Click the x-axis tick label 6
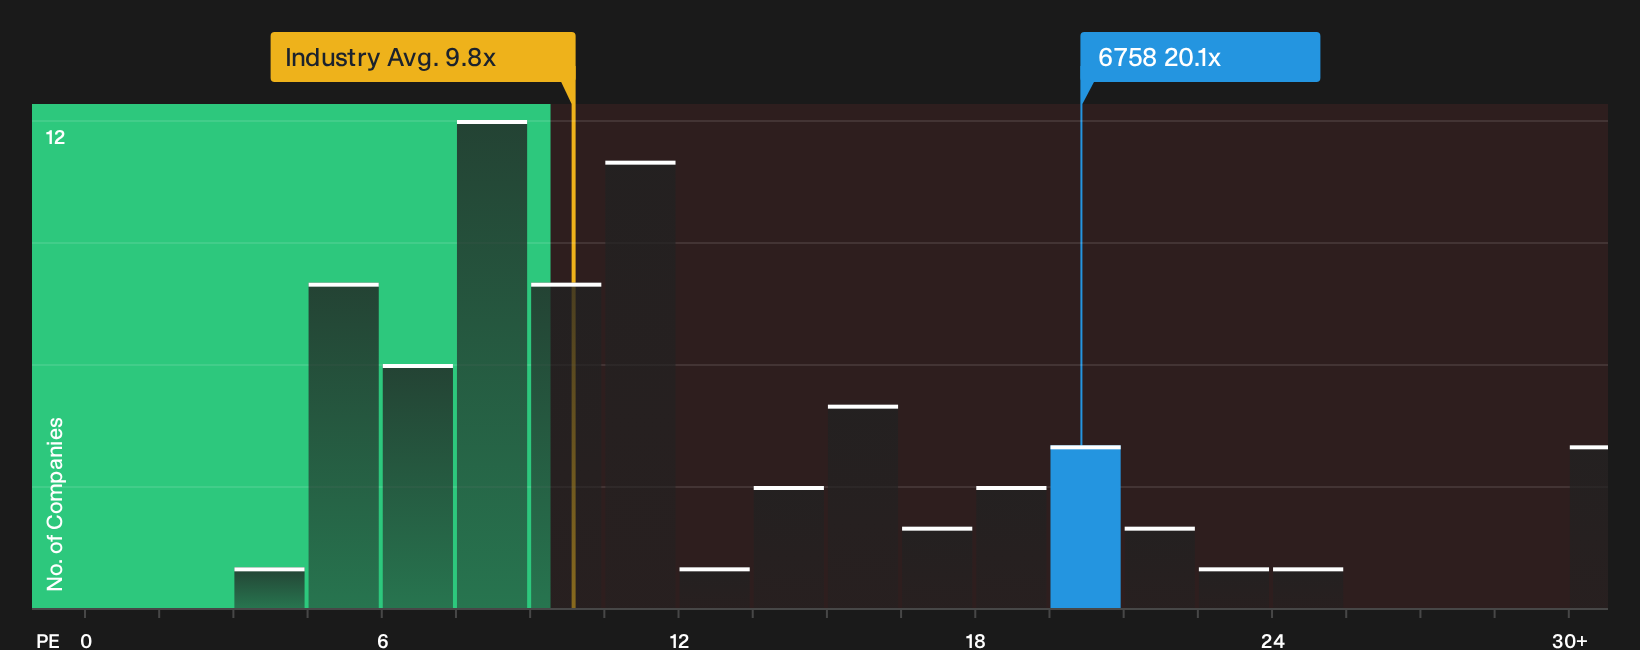The width and height of the screenshot is (1640, 650). (383, 641)
